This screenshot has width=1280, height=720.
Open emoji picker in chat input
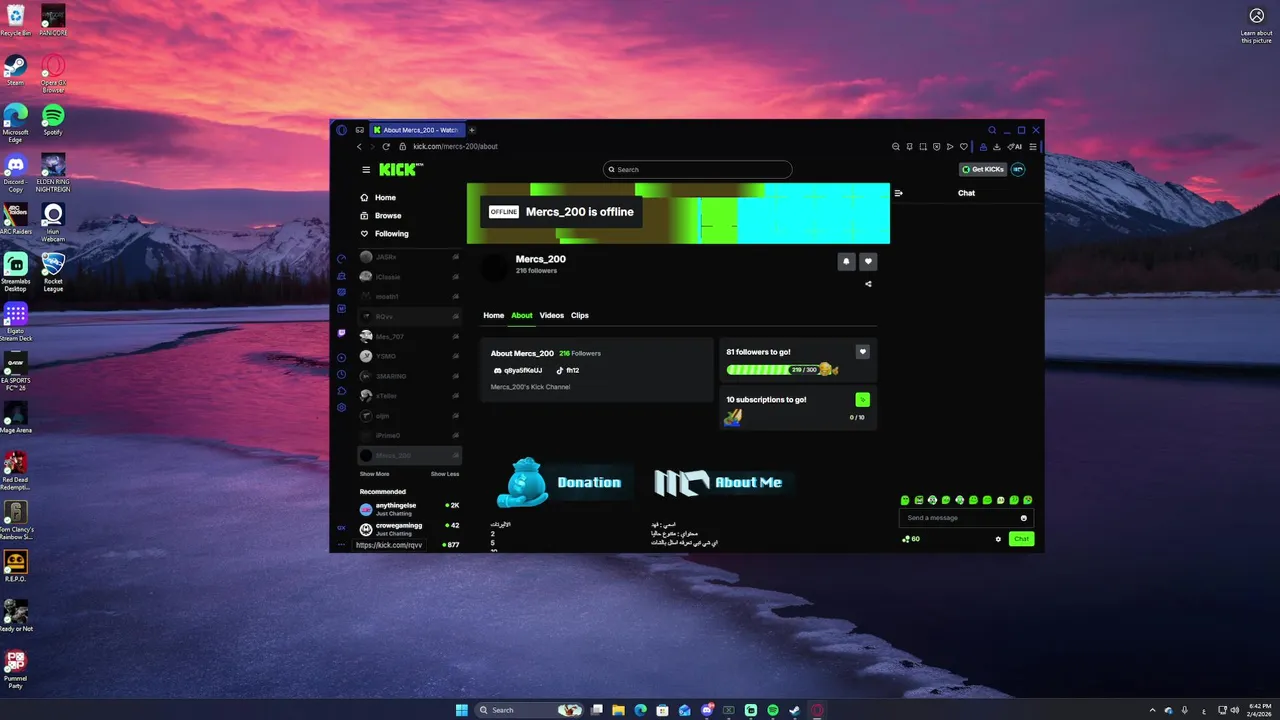click(x=1024, y=518)
